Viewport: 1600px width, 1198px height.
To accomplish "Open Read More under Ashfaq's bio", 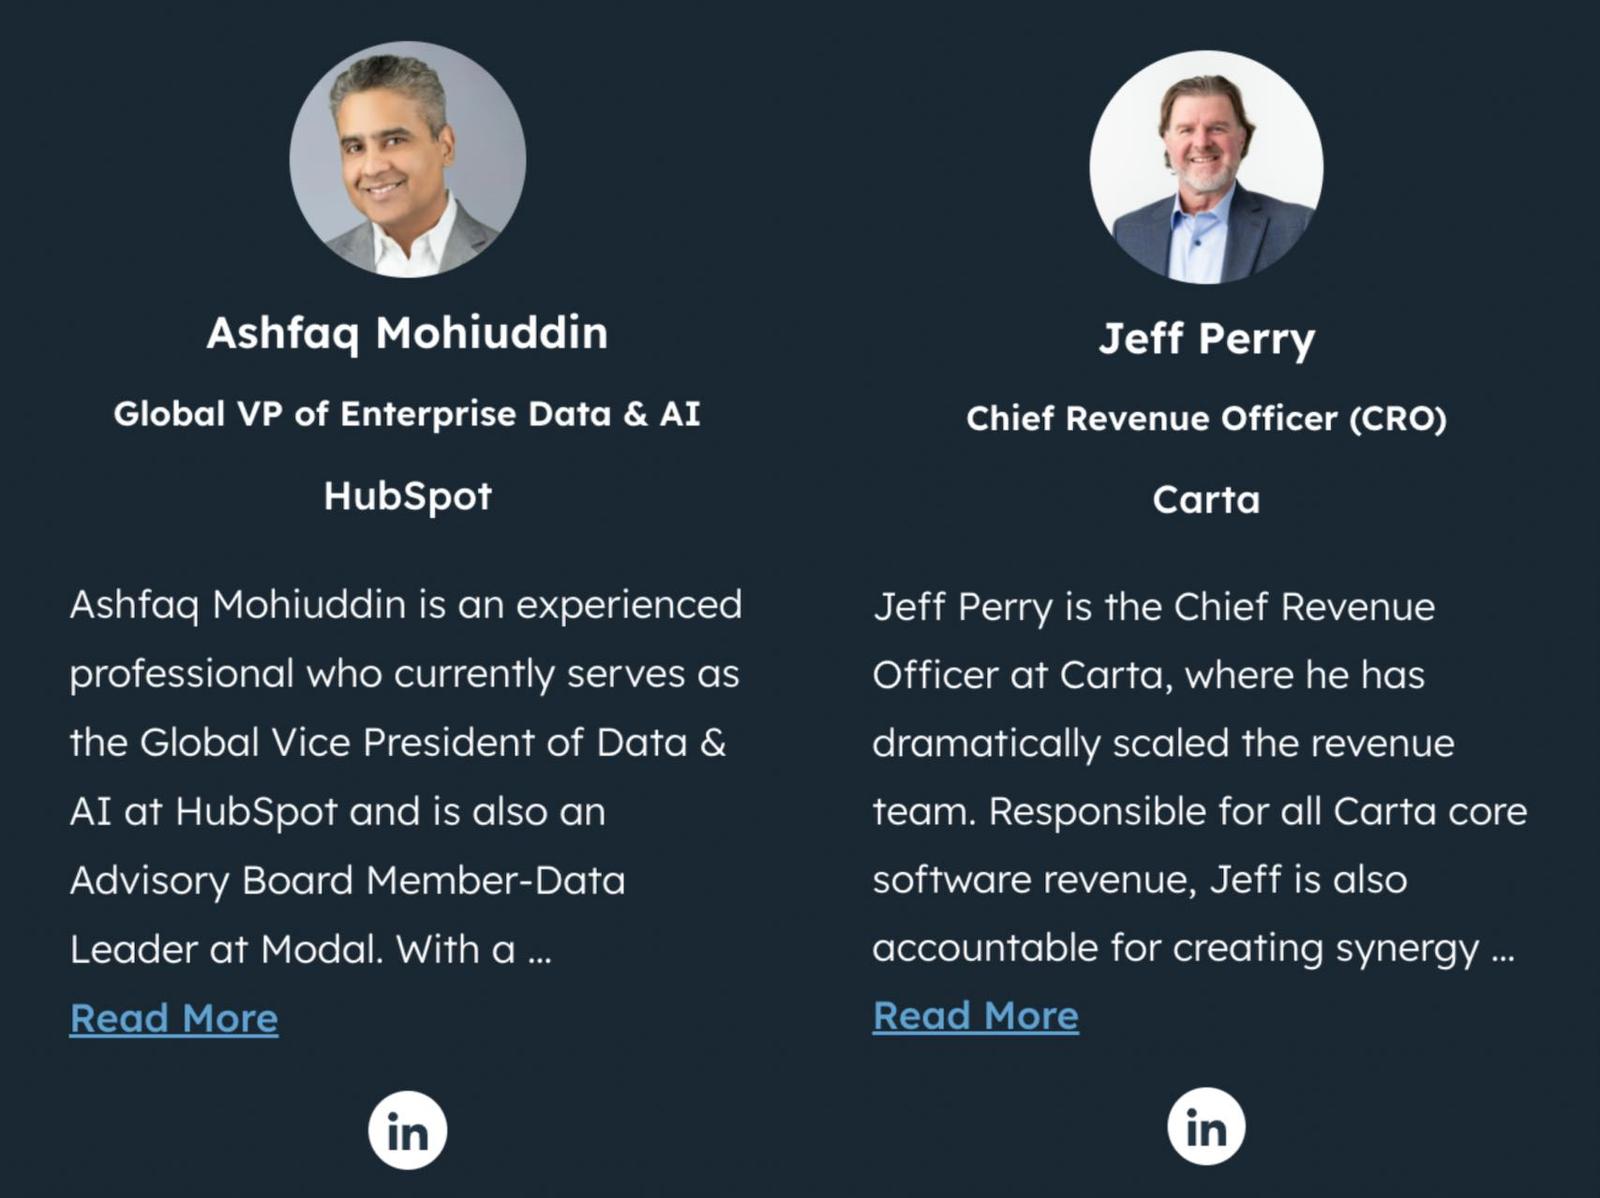I will 174,1018.
